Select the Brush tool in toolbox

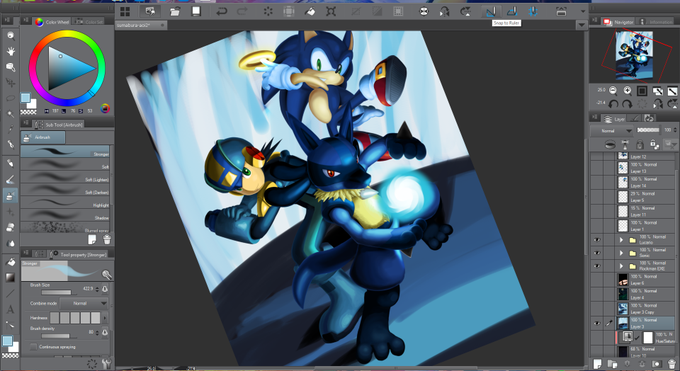(x=10, y=179)
